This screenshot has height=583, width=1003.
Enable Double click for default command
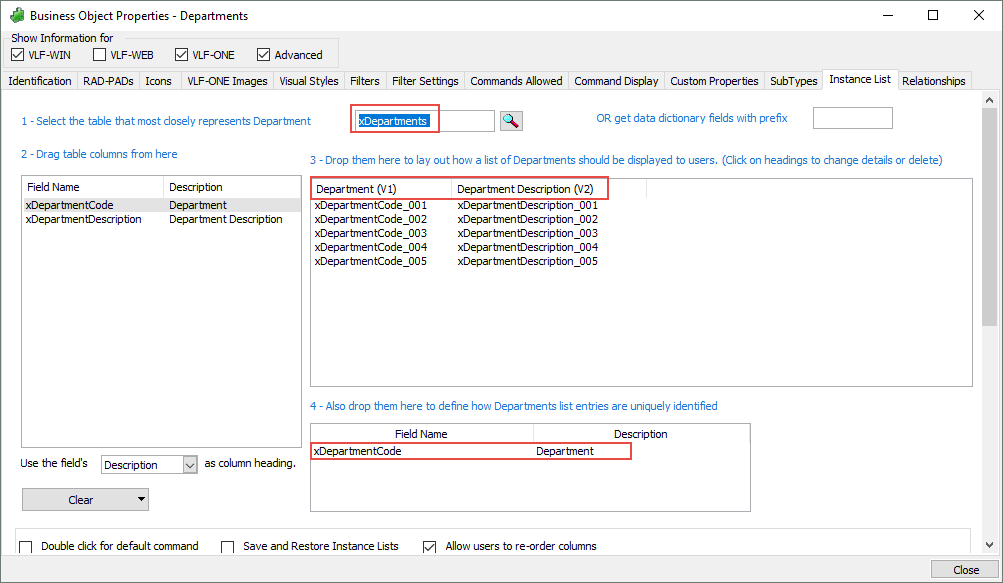pyautogui.click(x=26, y=547)
